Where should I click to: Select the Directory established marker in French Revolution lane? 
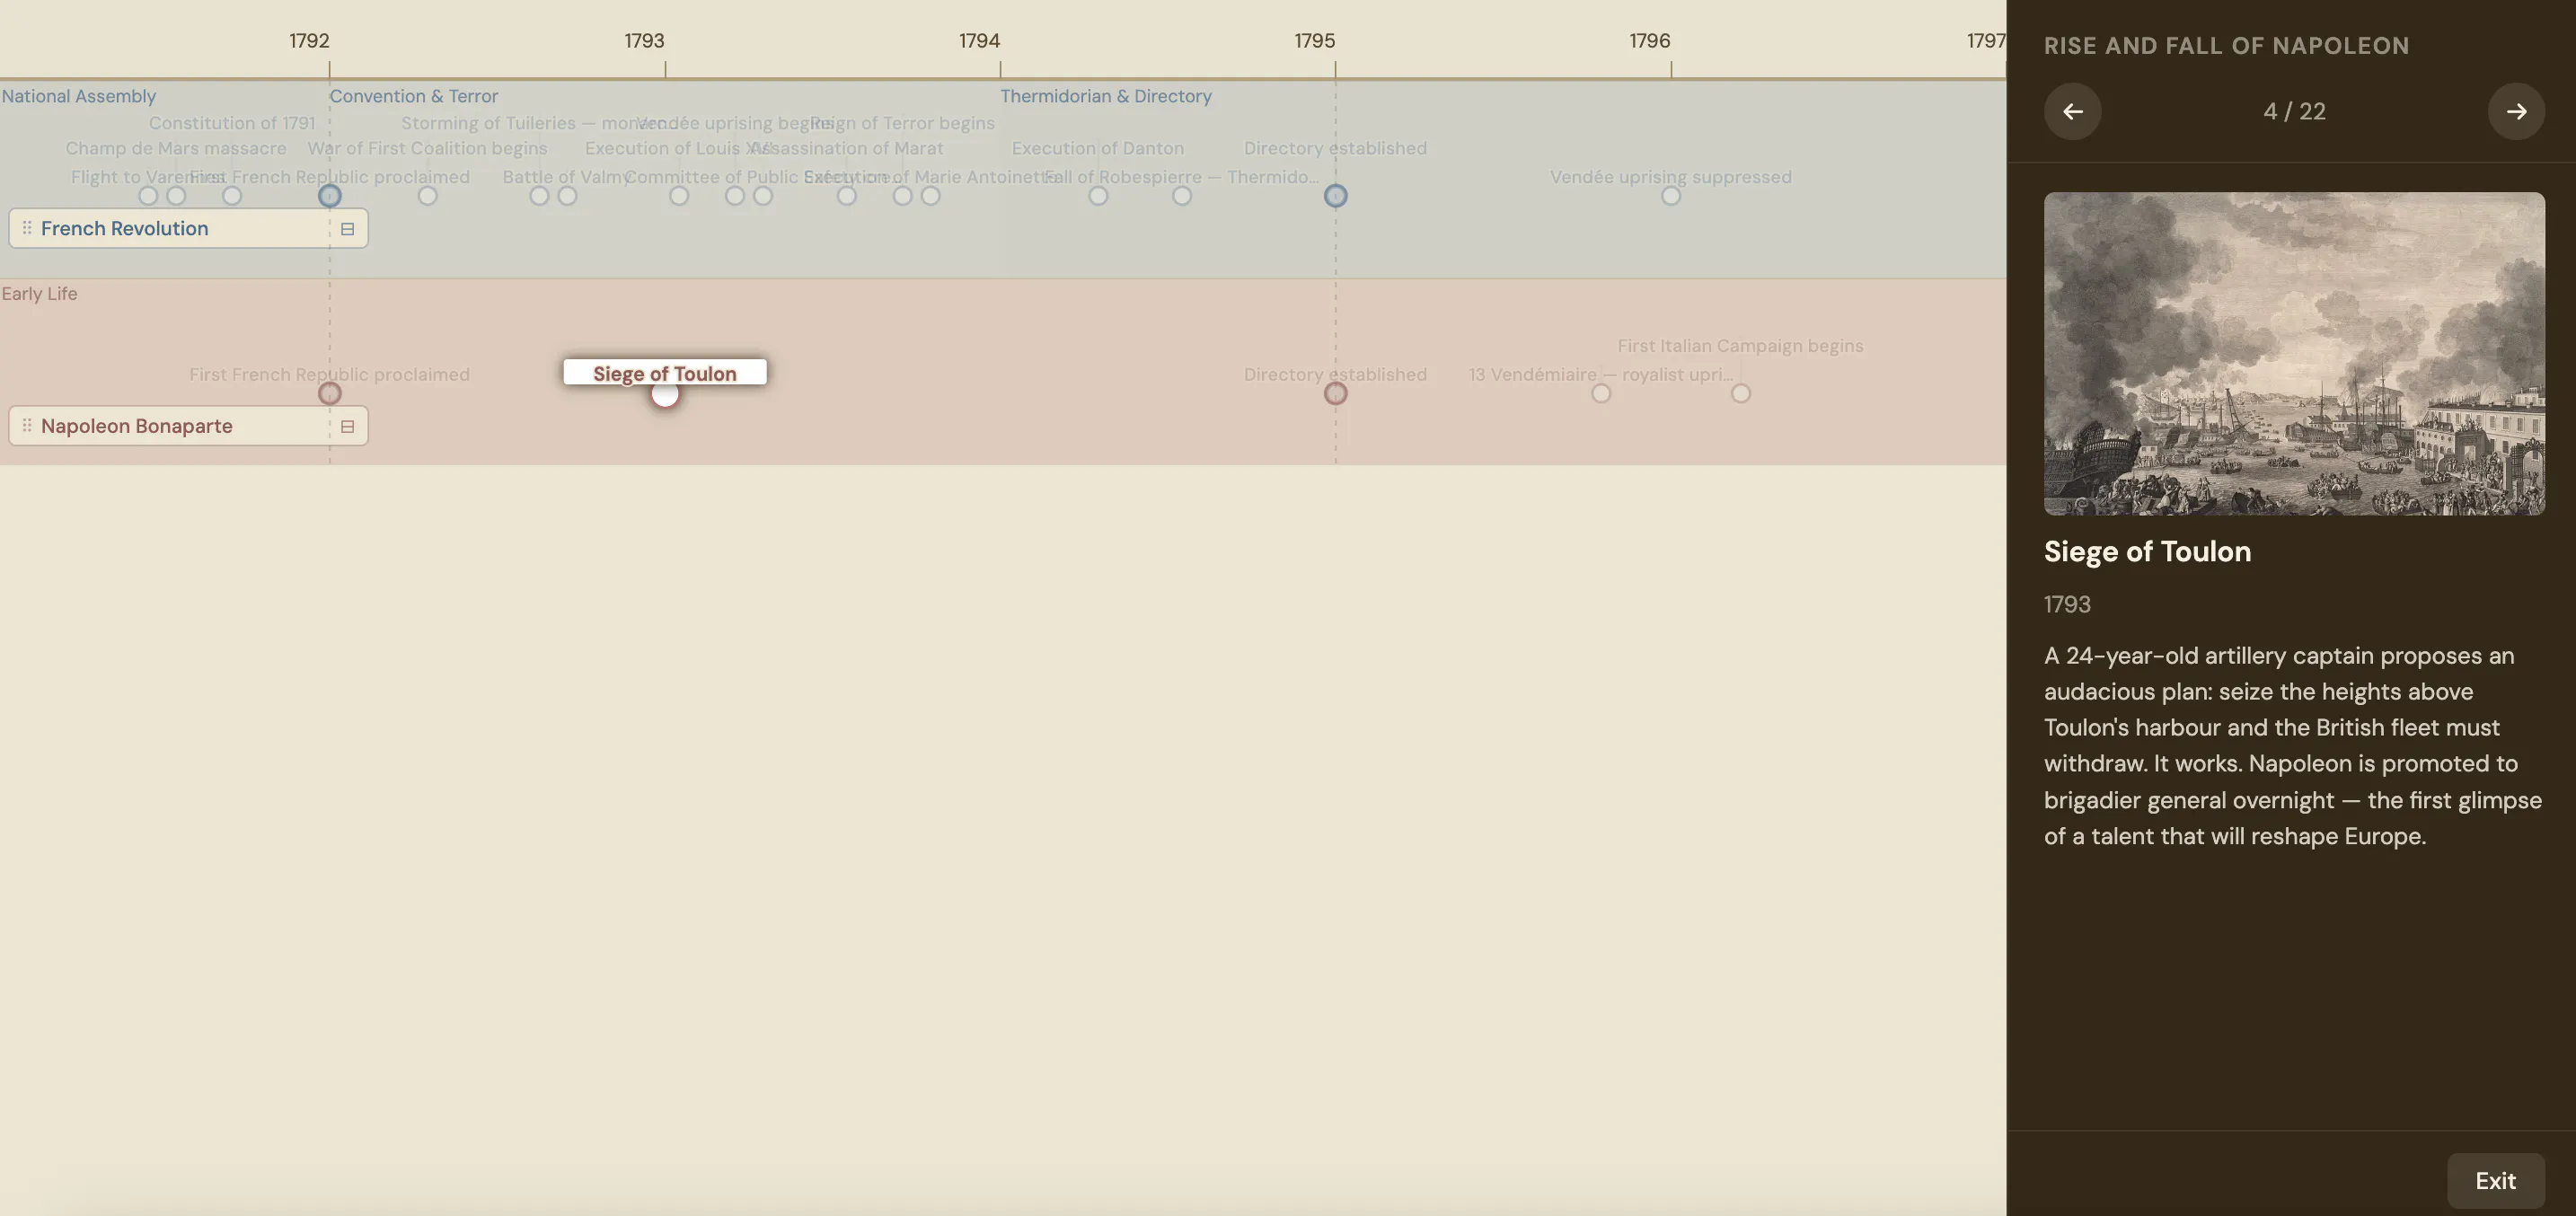pos(1335,196)
